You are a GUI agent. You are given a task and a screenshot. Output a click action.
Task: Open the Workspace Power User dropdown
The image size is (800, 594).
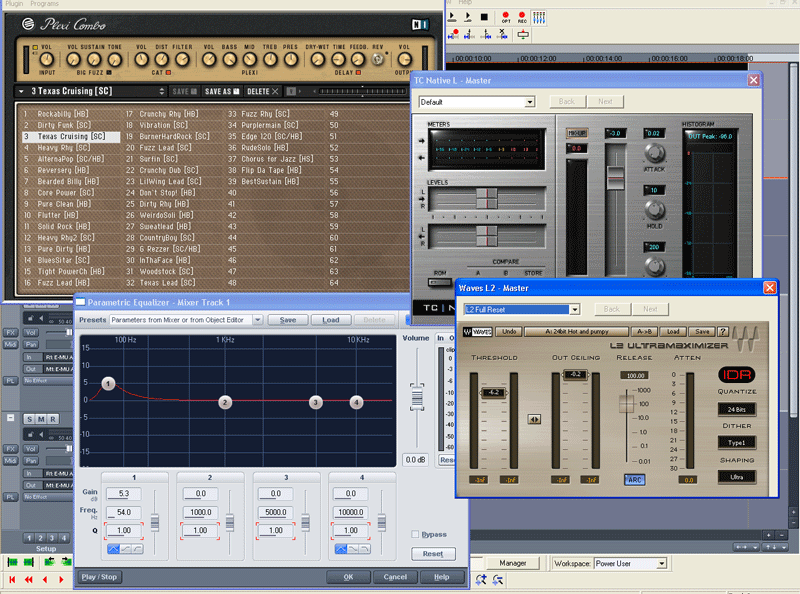(661, 564)
